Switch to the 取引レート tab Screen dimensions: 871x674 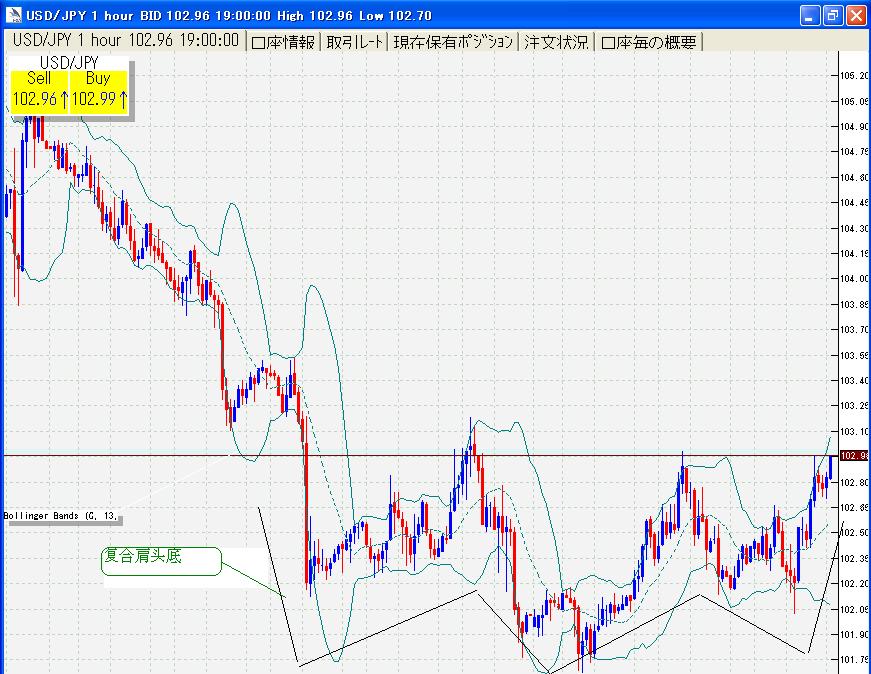pyautogui.click(x=355, y=42)
